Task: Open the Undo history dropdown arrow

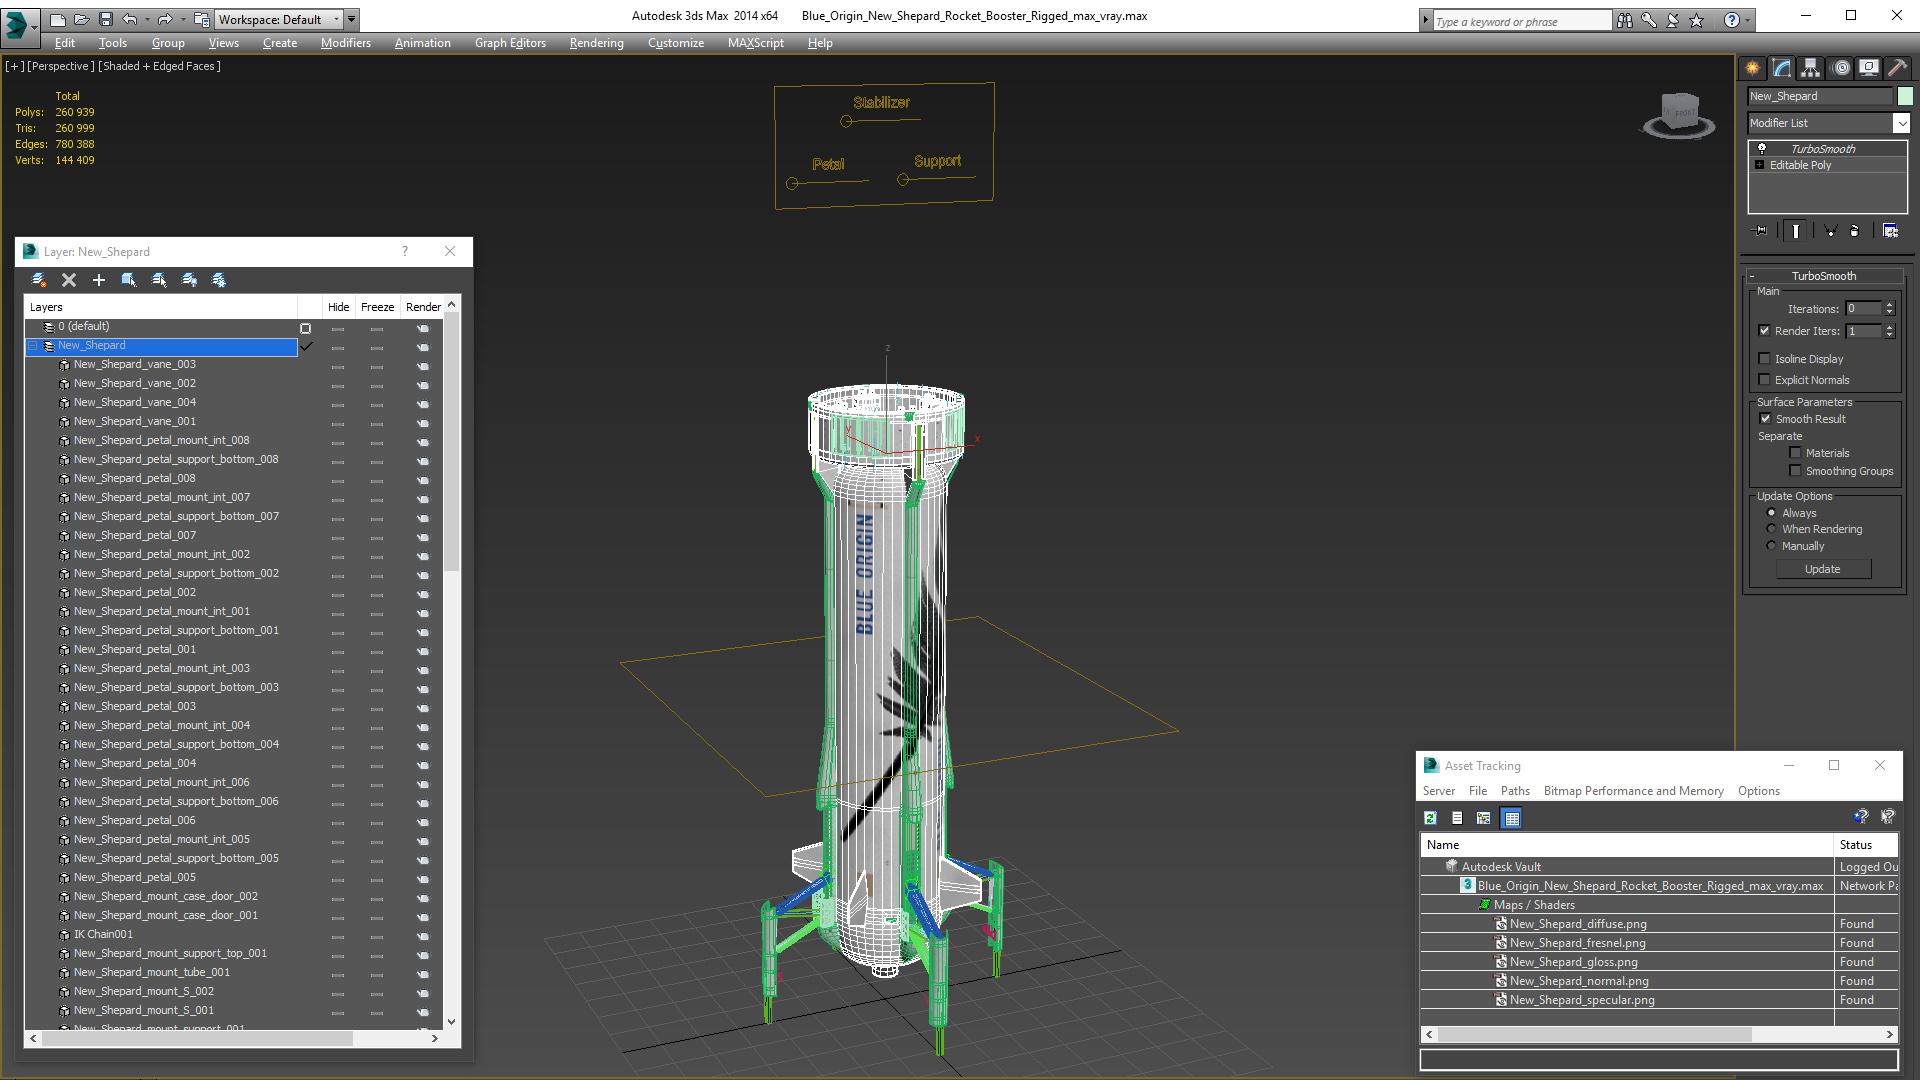Action: (146, 19)
